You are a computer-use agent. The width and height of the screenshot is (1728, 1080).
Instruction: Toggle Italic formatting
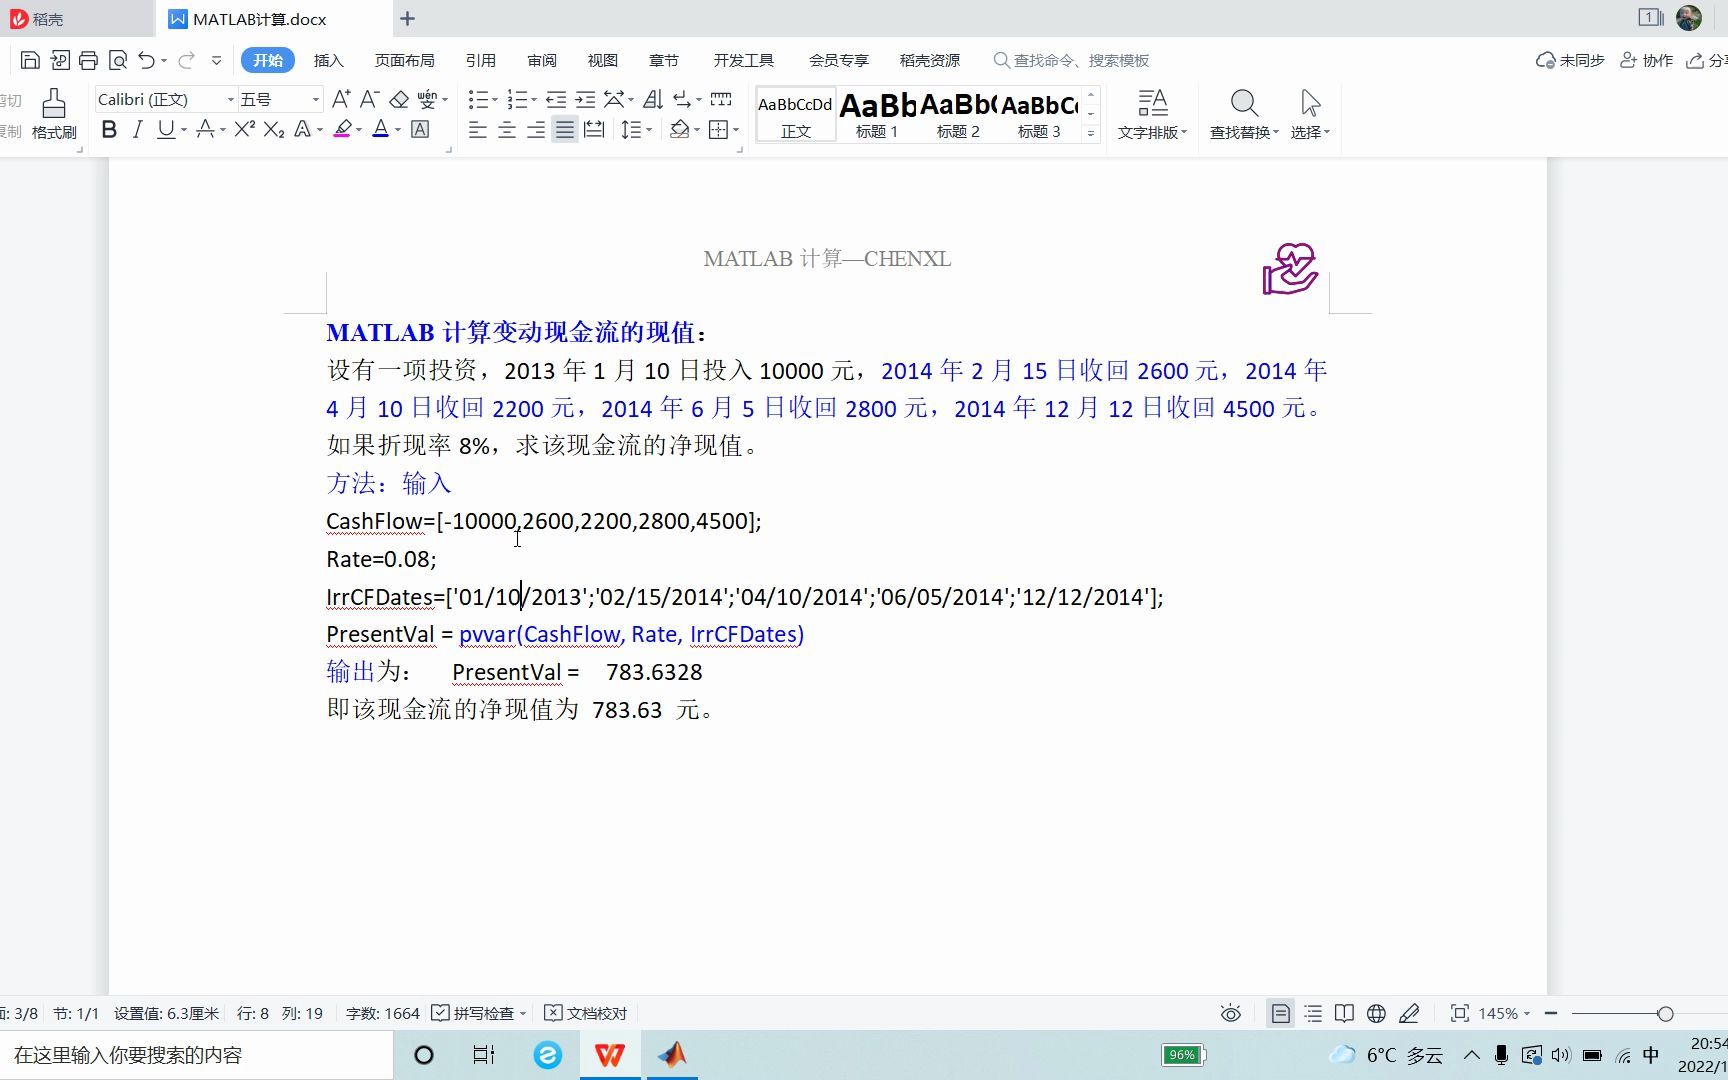(138, 129)
